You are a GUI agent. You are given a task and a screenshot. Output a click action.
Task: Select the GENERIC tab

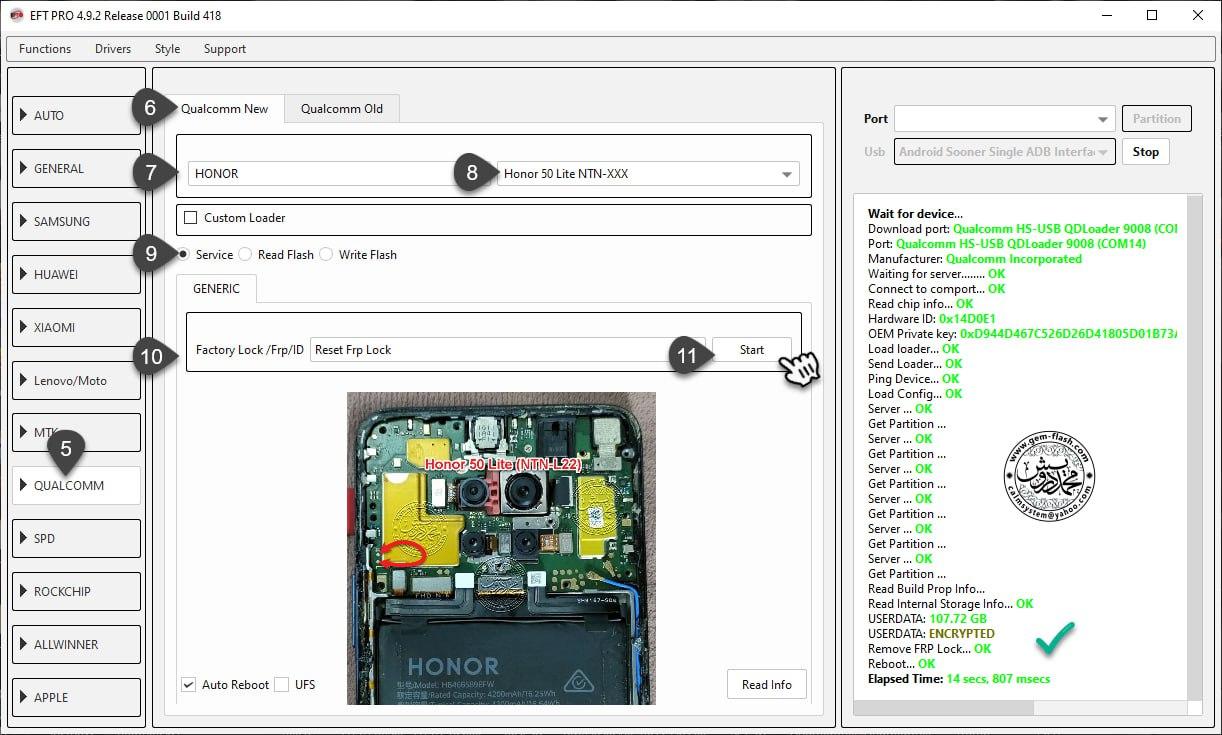216,289
